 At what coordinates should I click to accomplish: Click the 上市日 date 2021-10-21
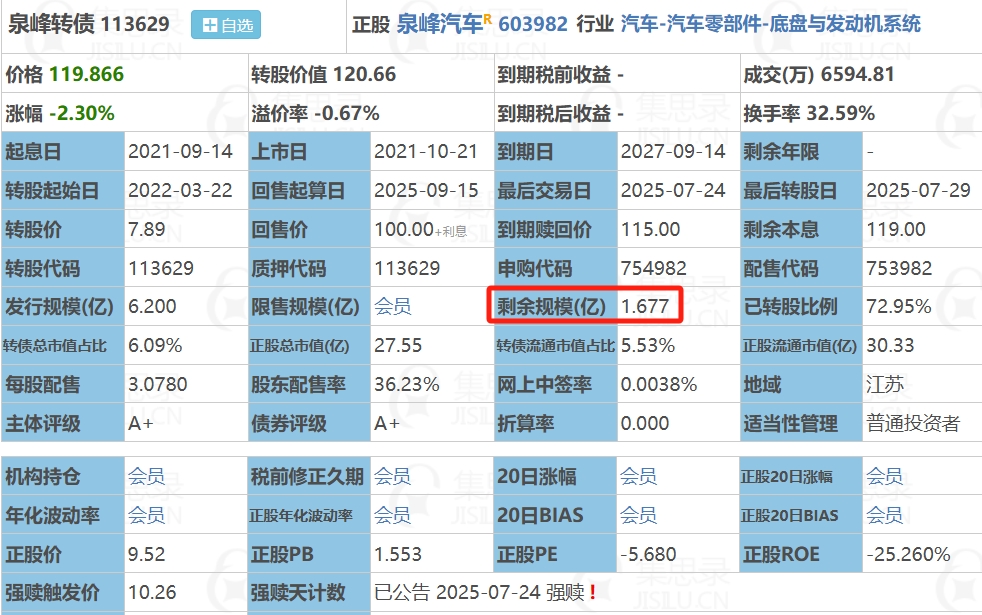[426, 152]
